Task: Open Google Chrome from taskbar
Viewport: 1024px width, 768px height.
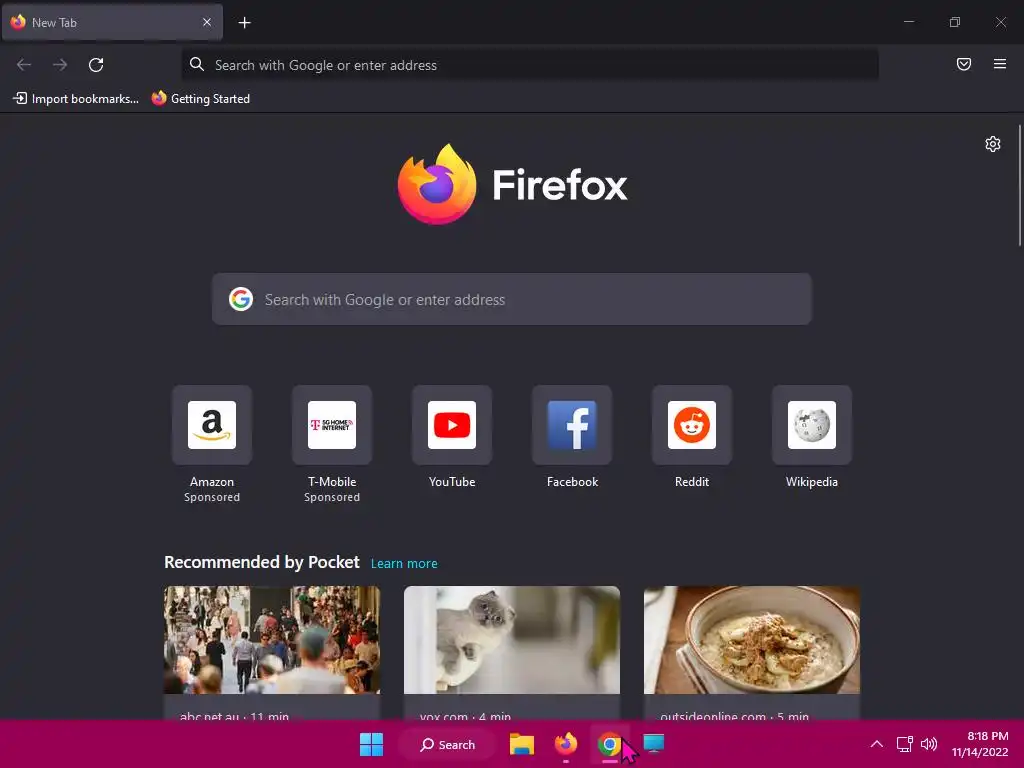Action: [609, 744]
